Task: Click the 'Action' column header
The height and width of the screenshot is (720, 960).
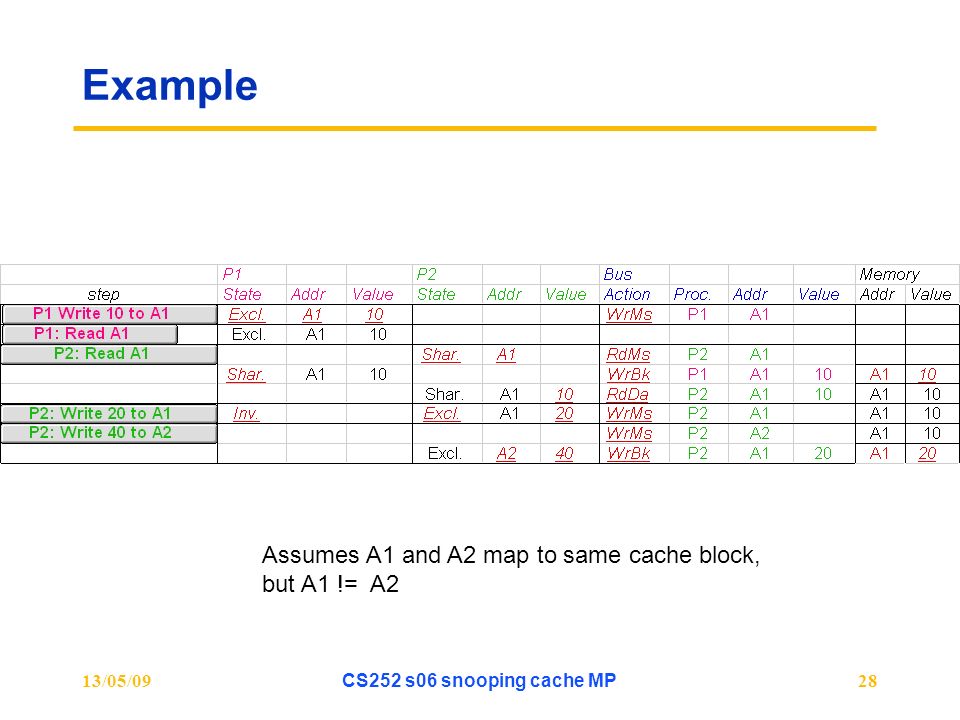Action: (627, 294)
